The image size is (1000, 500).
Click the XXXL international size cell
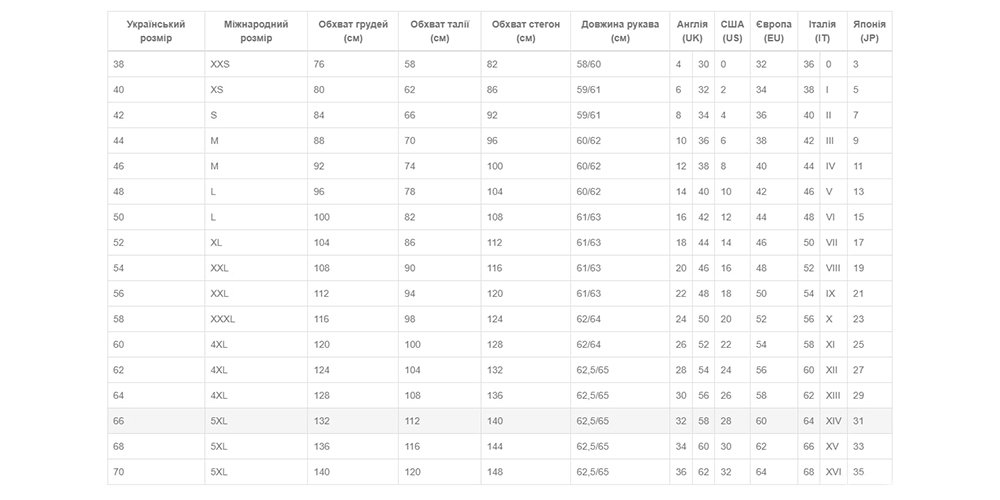pyautogui.click(x=256, y=319)
